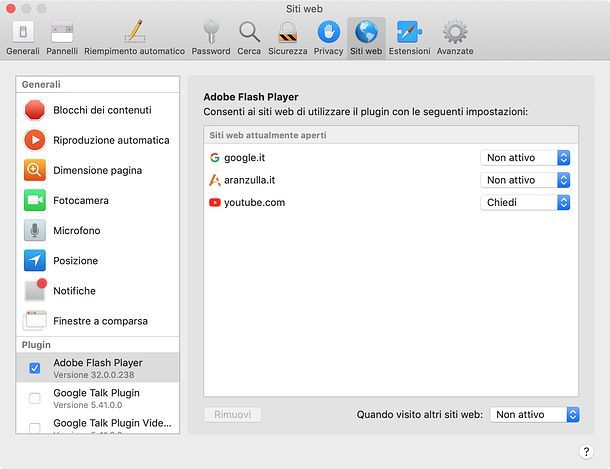Click the Finestre a comparsa label
The height and width of the screenshot is (469, 610).
click(100, 321)
